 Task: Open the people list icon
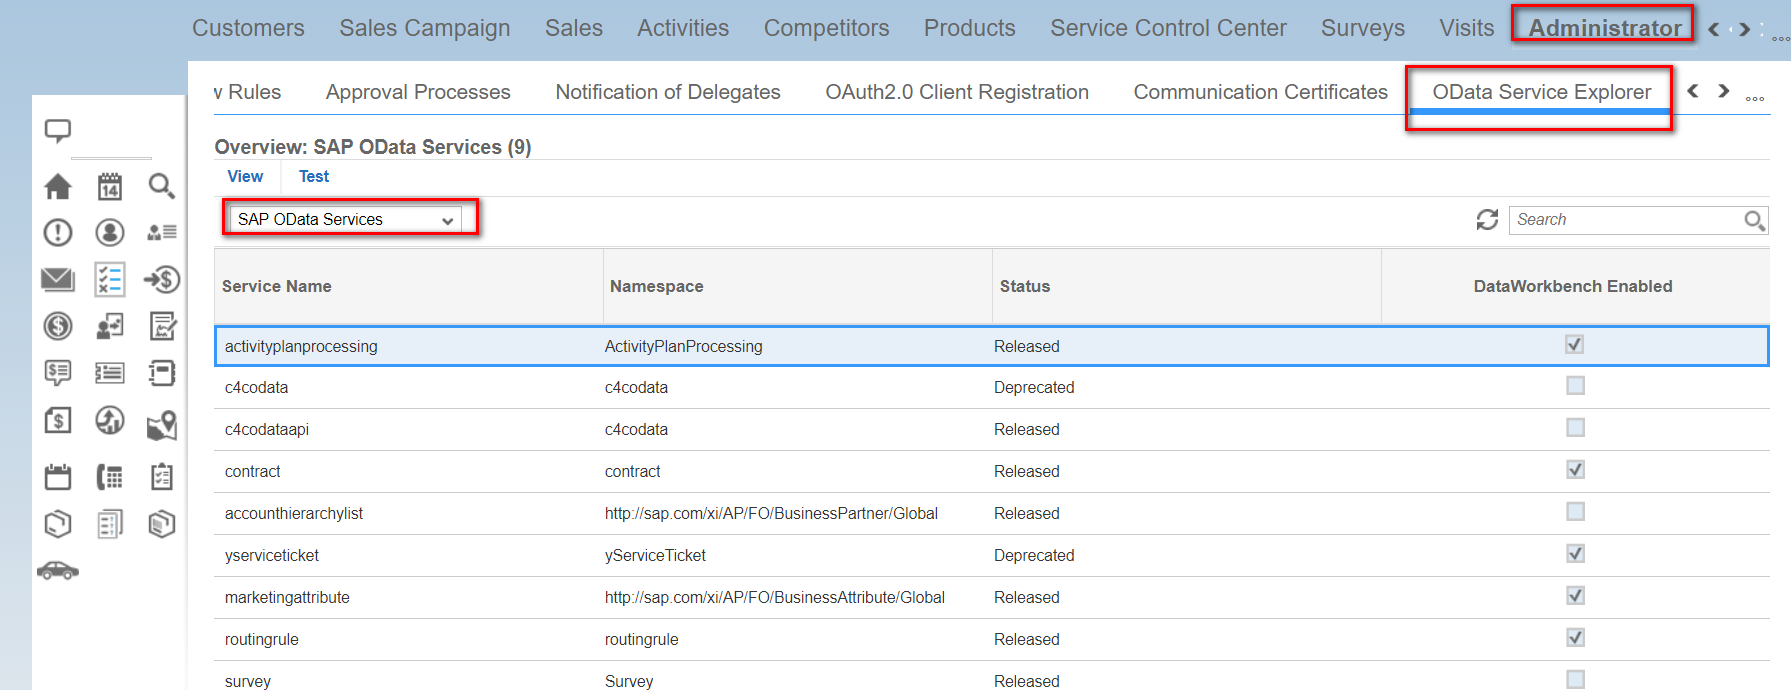tap(161, 233)
